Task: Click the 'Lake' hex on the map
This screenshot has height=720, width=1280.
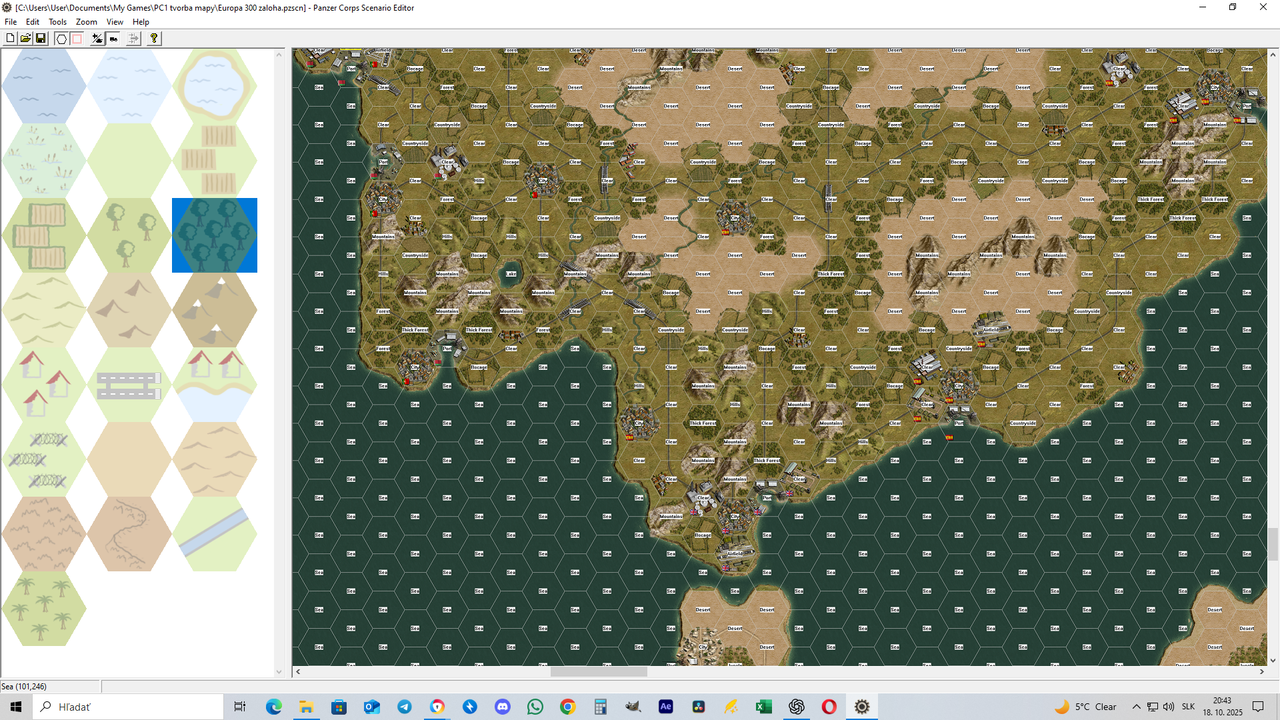Action: tap(511, 273)
